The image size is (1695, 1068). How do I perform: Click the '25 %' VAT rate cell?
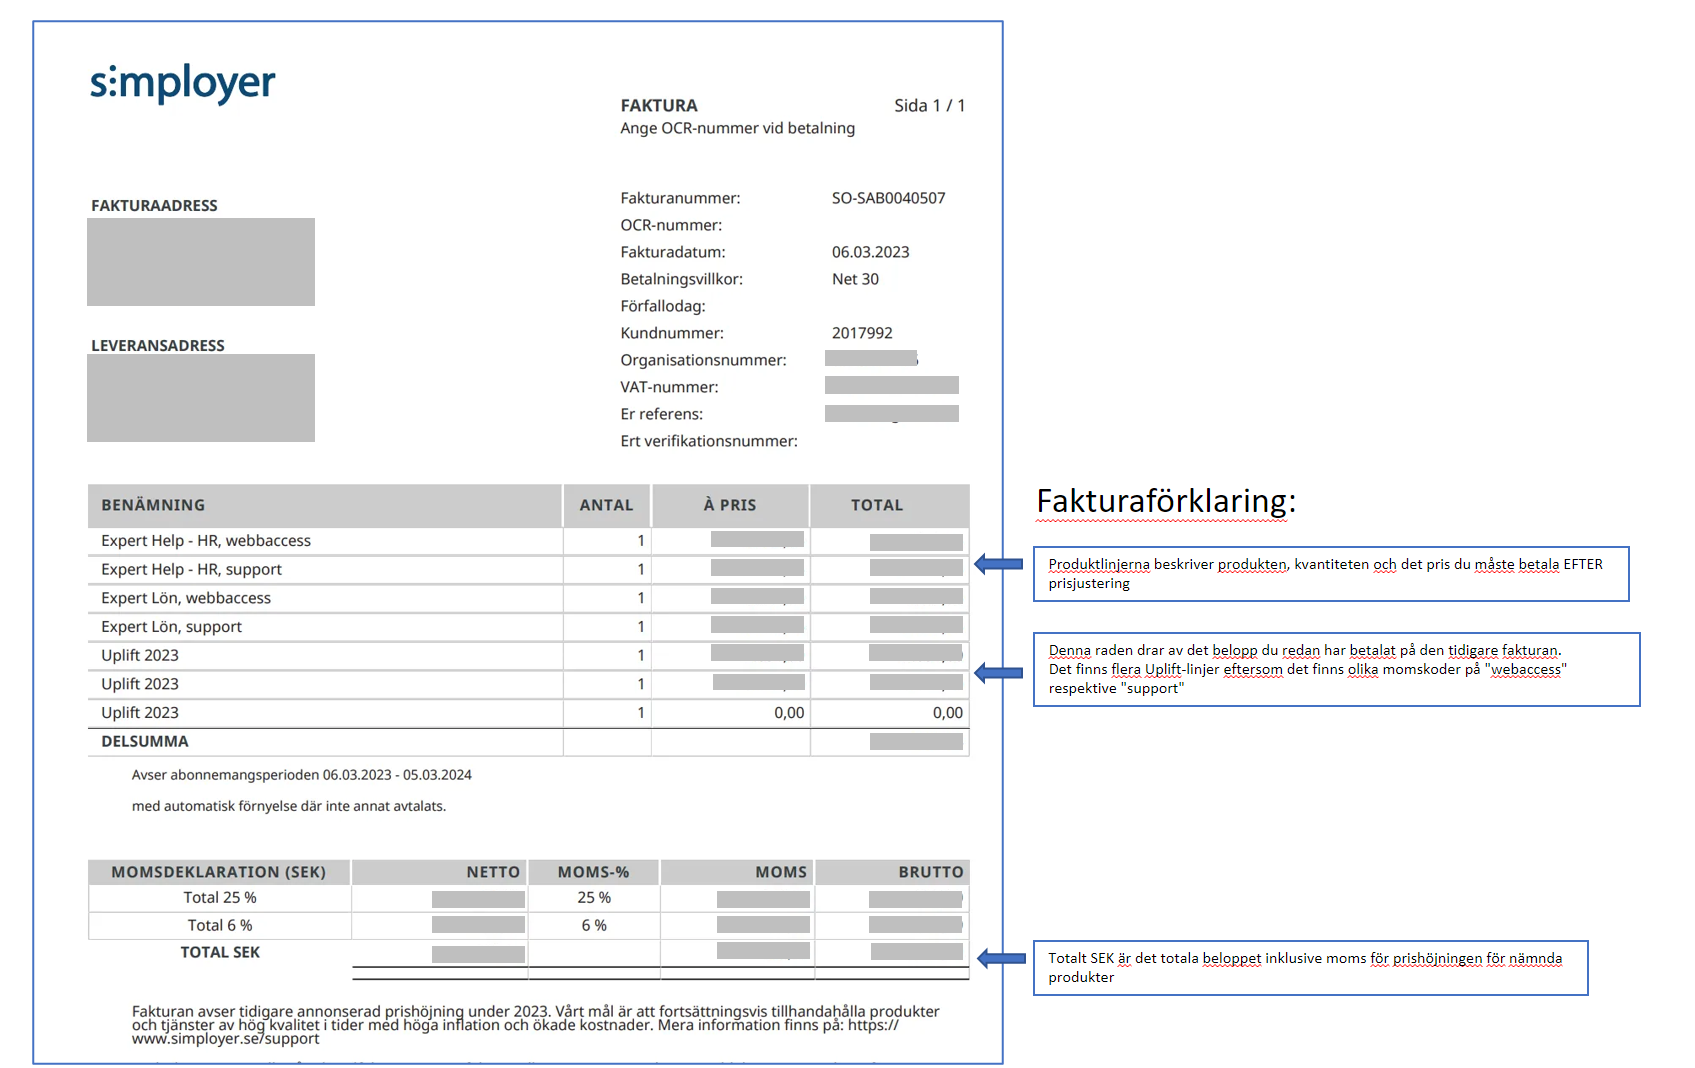click(594, 898)
